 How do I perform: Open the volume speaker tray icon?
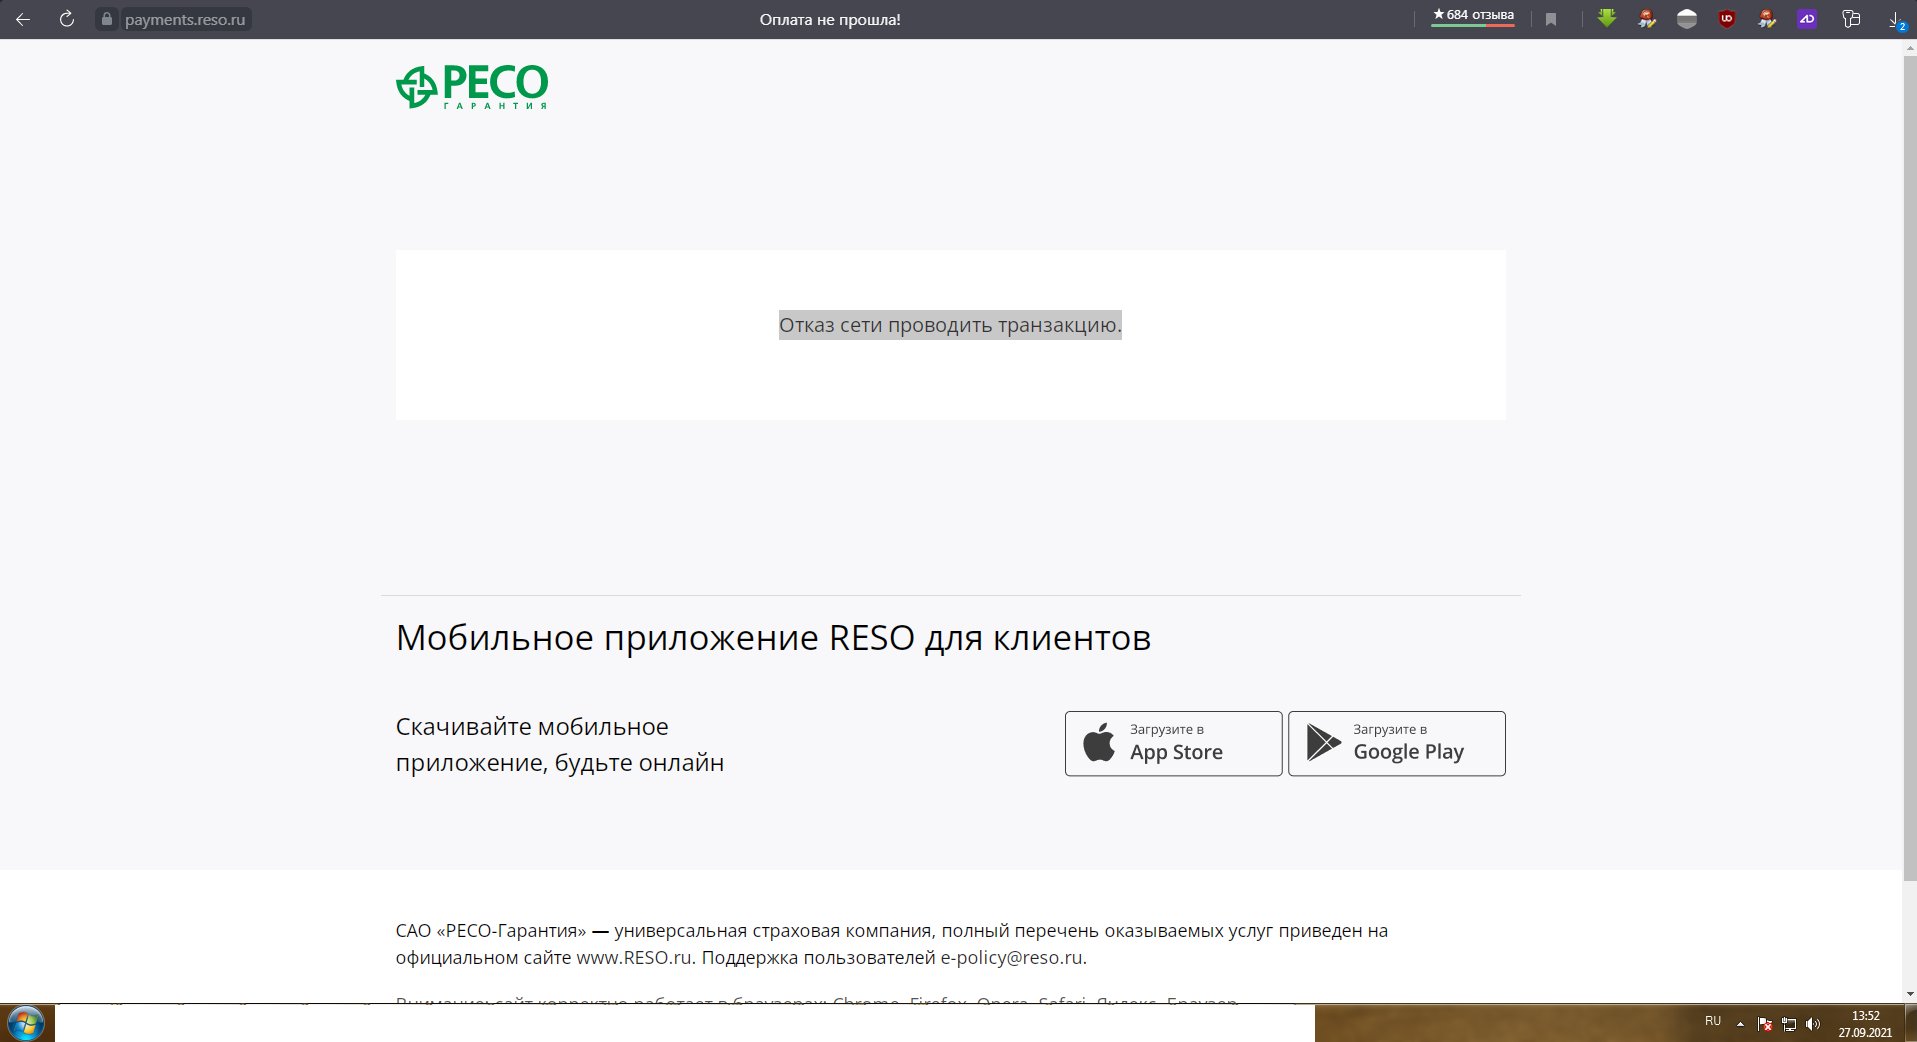point(1813,1024)
